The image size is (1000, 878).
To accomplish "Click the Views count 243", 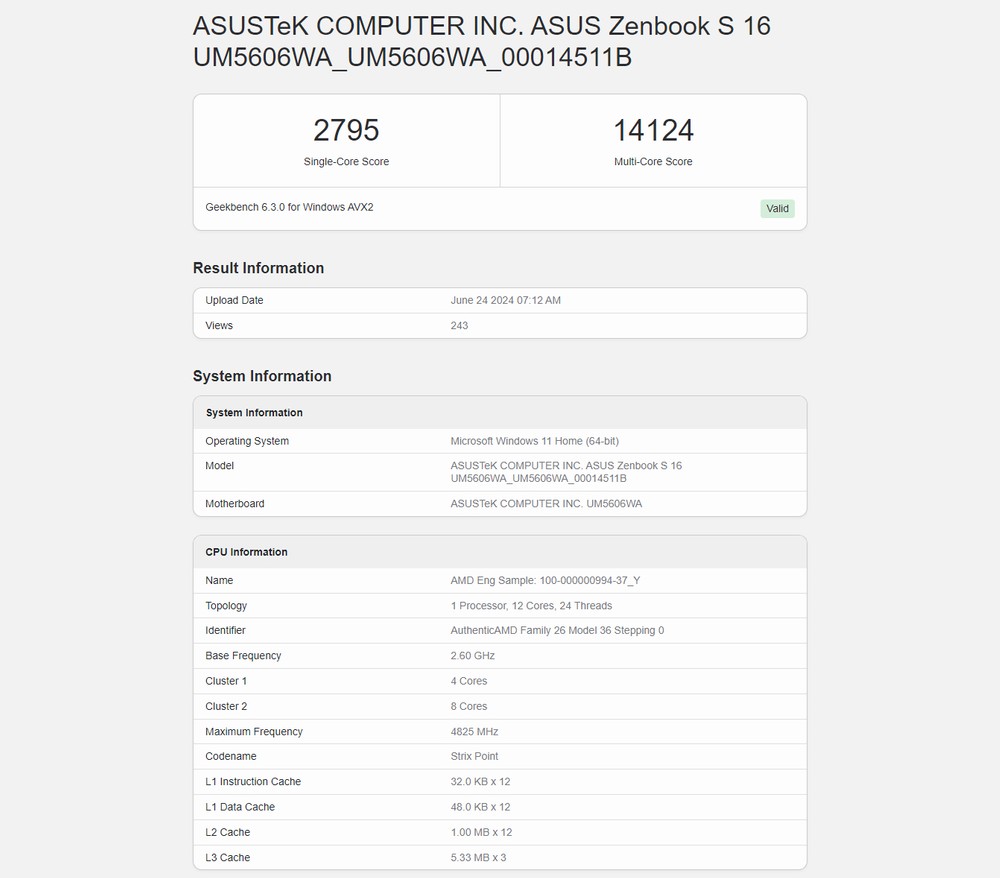I will (459, 326).
